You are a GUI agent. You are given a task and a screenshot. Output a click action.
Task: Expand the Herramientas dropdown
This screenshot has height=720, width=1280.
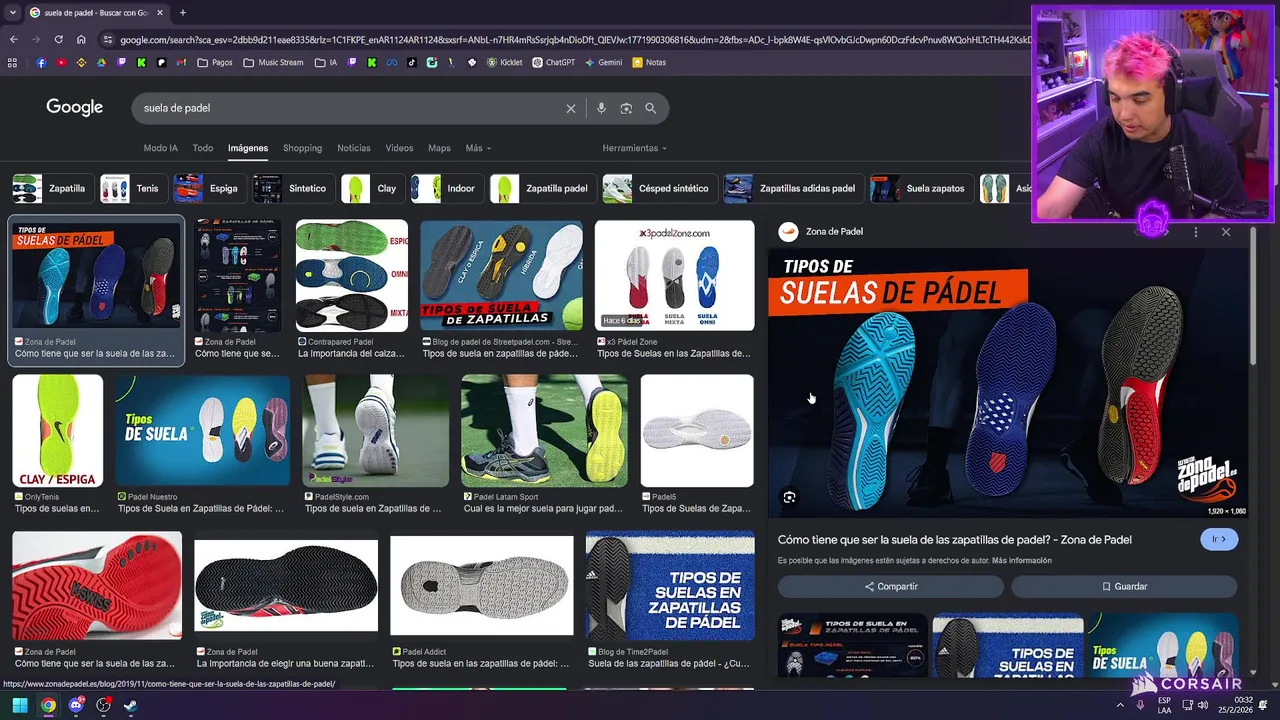pos(634,148)
